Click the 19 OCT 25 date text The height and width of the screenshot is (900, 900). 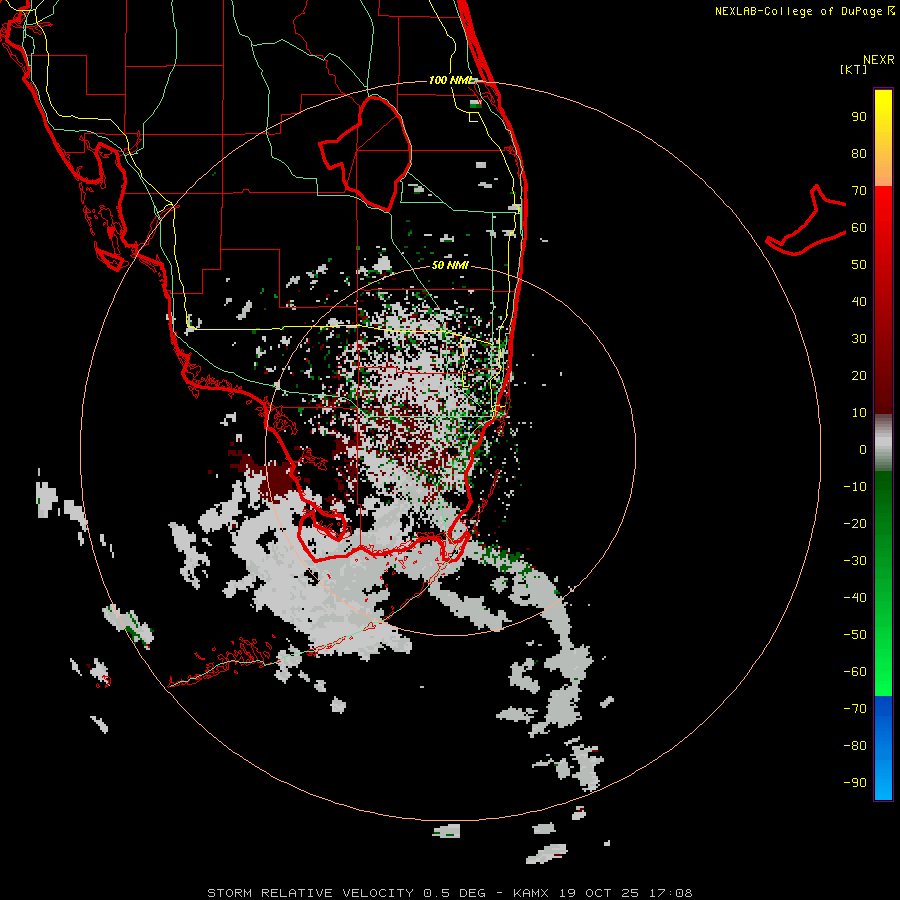[x=599, y=893]
